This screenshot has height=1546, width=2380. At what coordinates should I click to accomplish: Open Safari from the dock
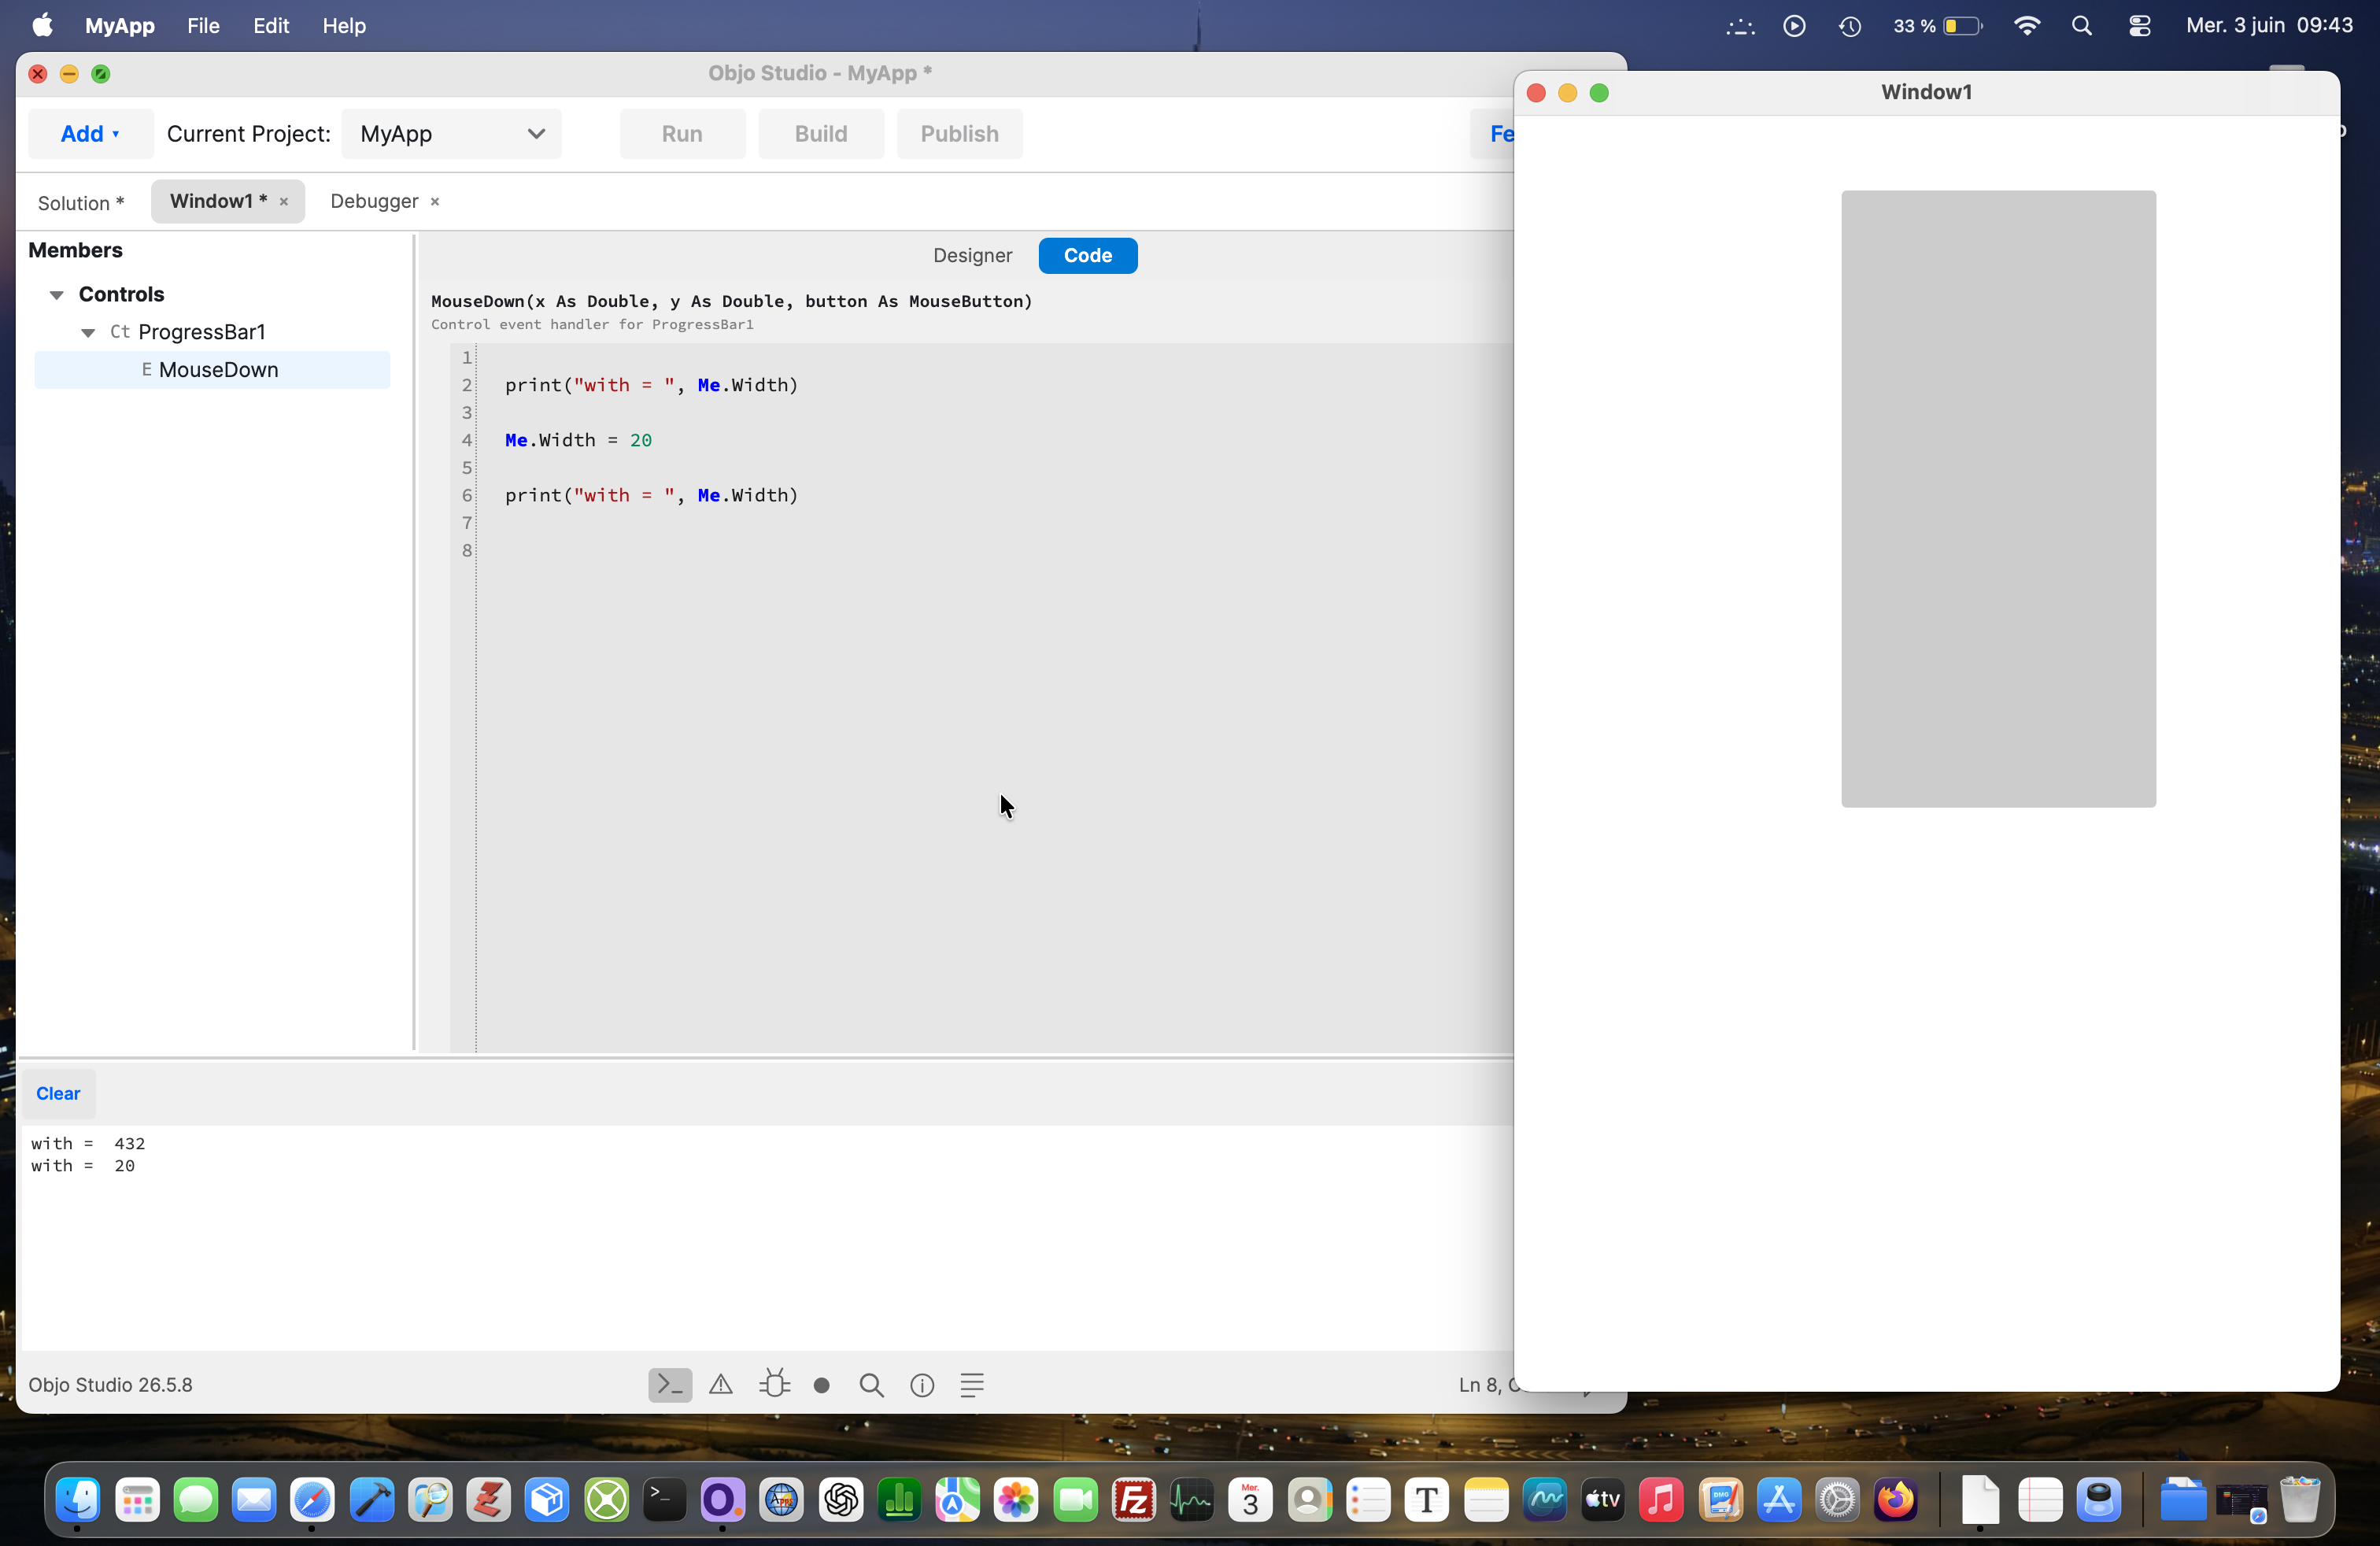[x=312, y=1499]
